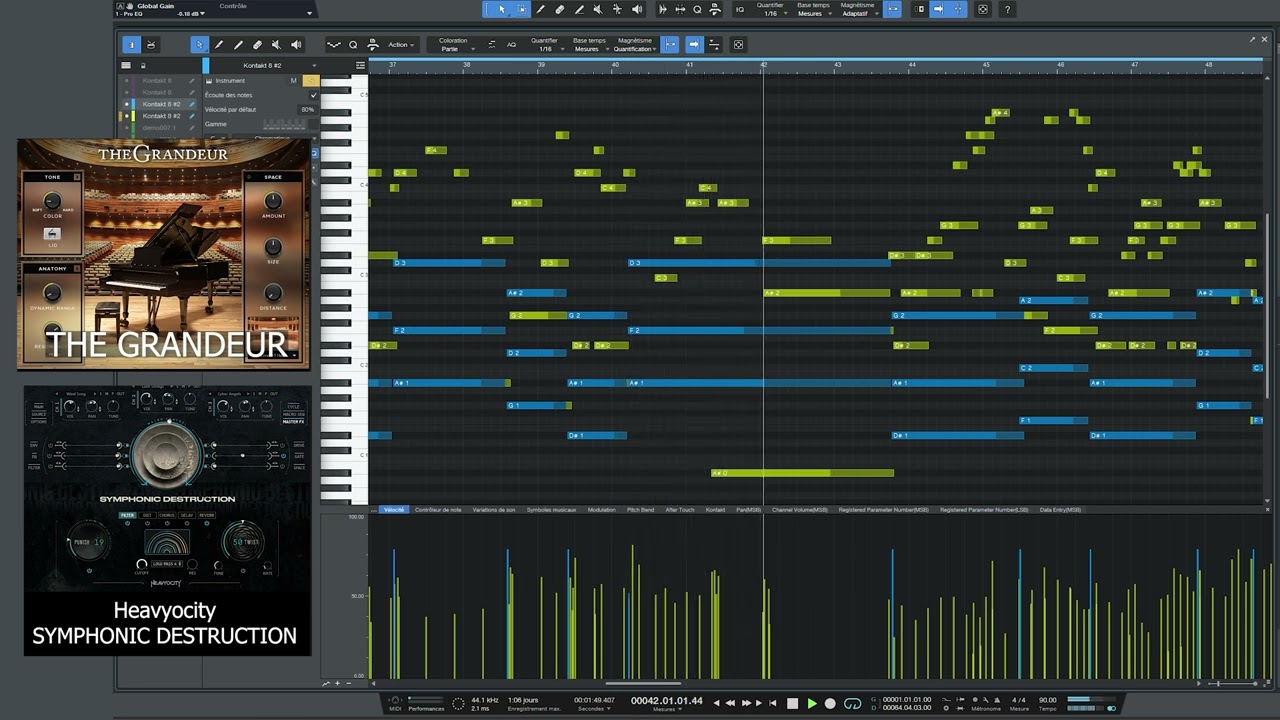Screen dimensions: 1280x720
Task: Open the track list icon in the editor
Action: pos(126,65)
